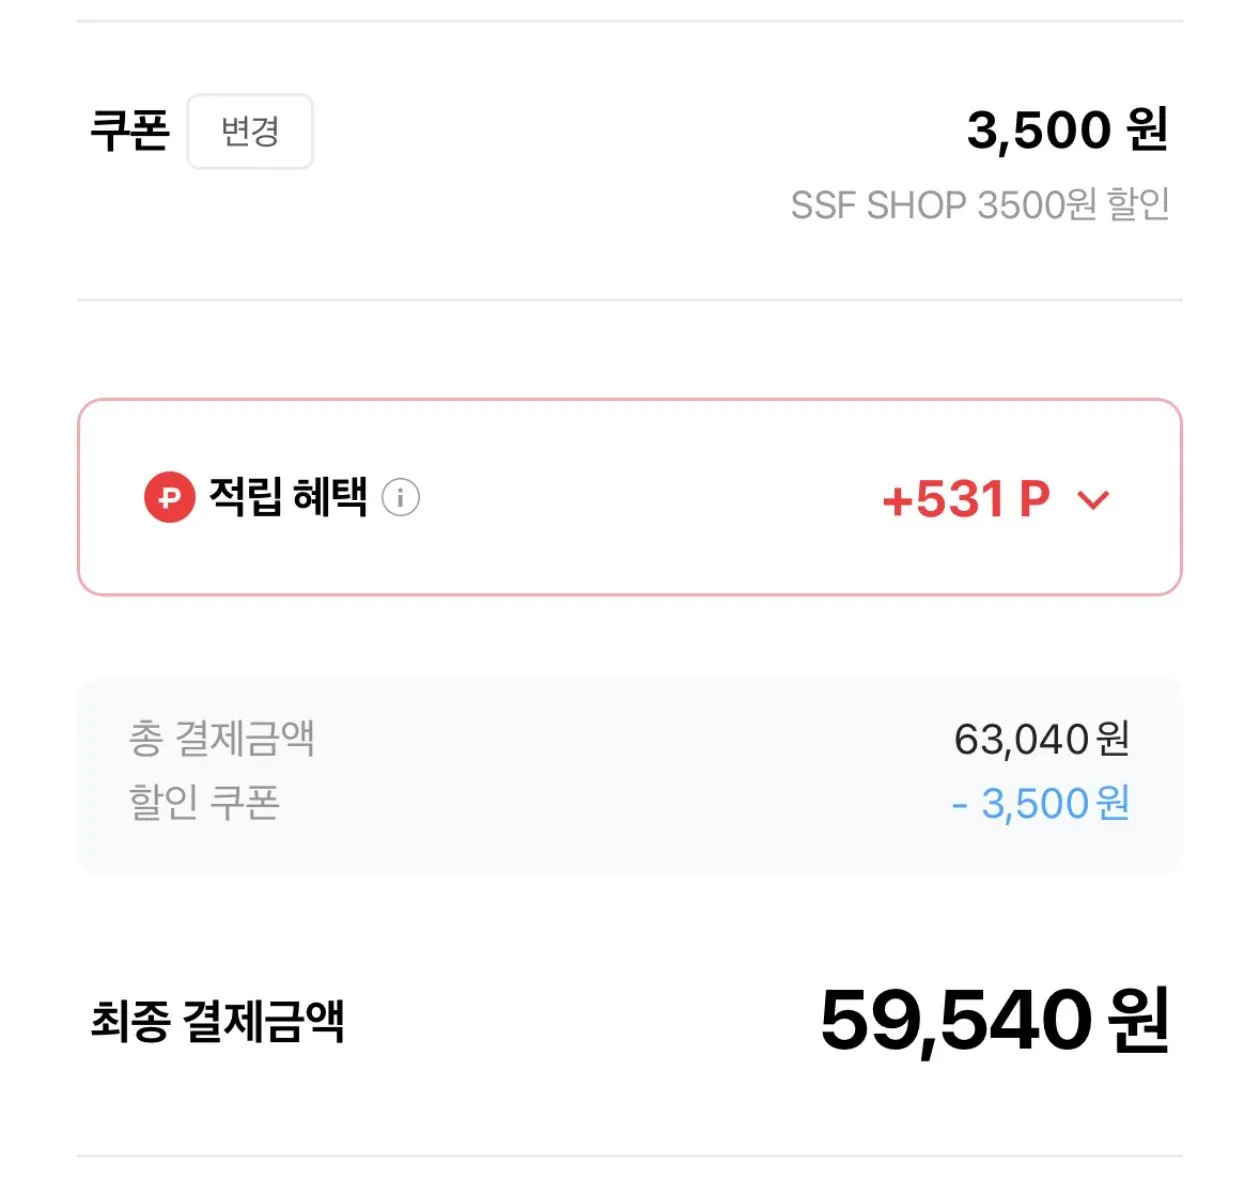Select the +531 P reward amount text
1260x1198 pixels.
click(965, 499)
